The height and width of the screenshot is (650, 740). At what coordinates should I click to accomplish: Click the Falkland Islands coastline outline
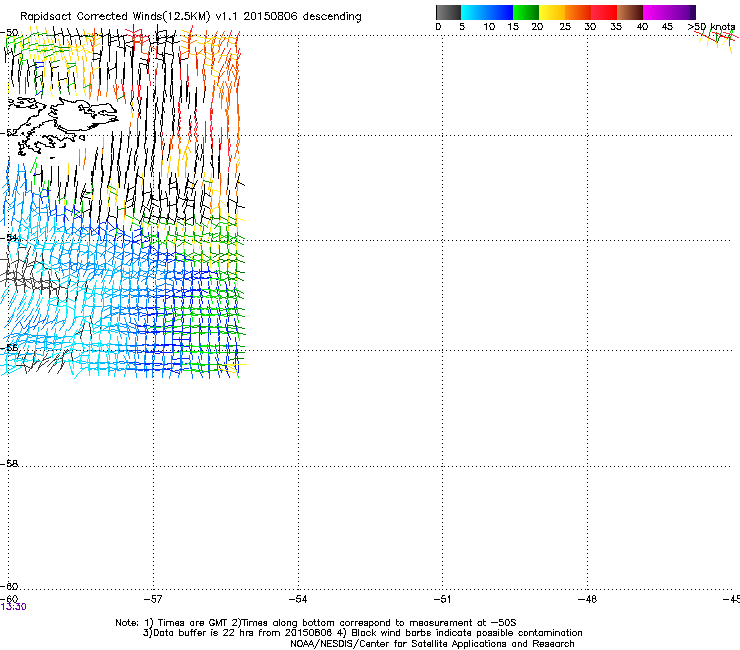click(62, 126)
